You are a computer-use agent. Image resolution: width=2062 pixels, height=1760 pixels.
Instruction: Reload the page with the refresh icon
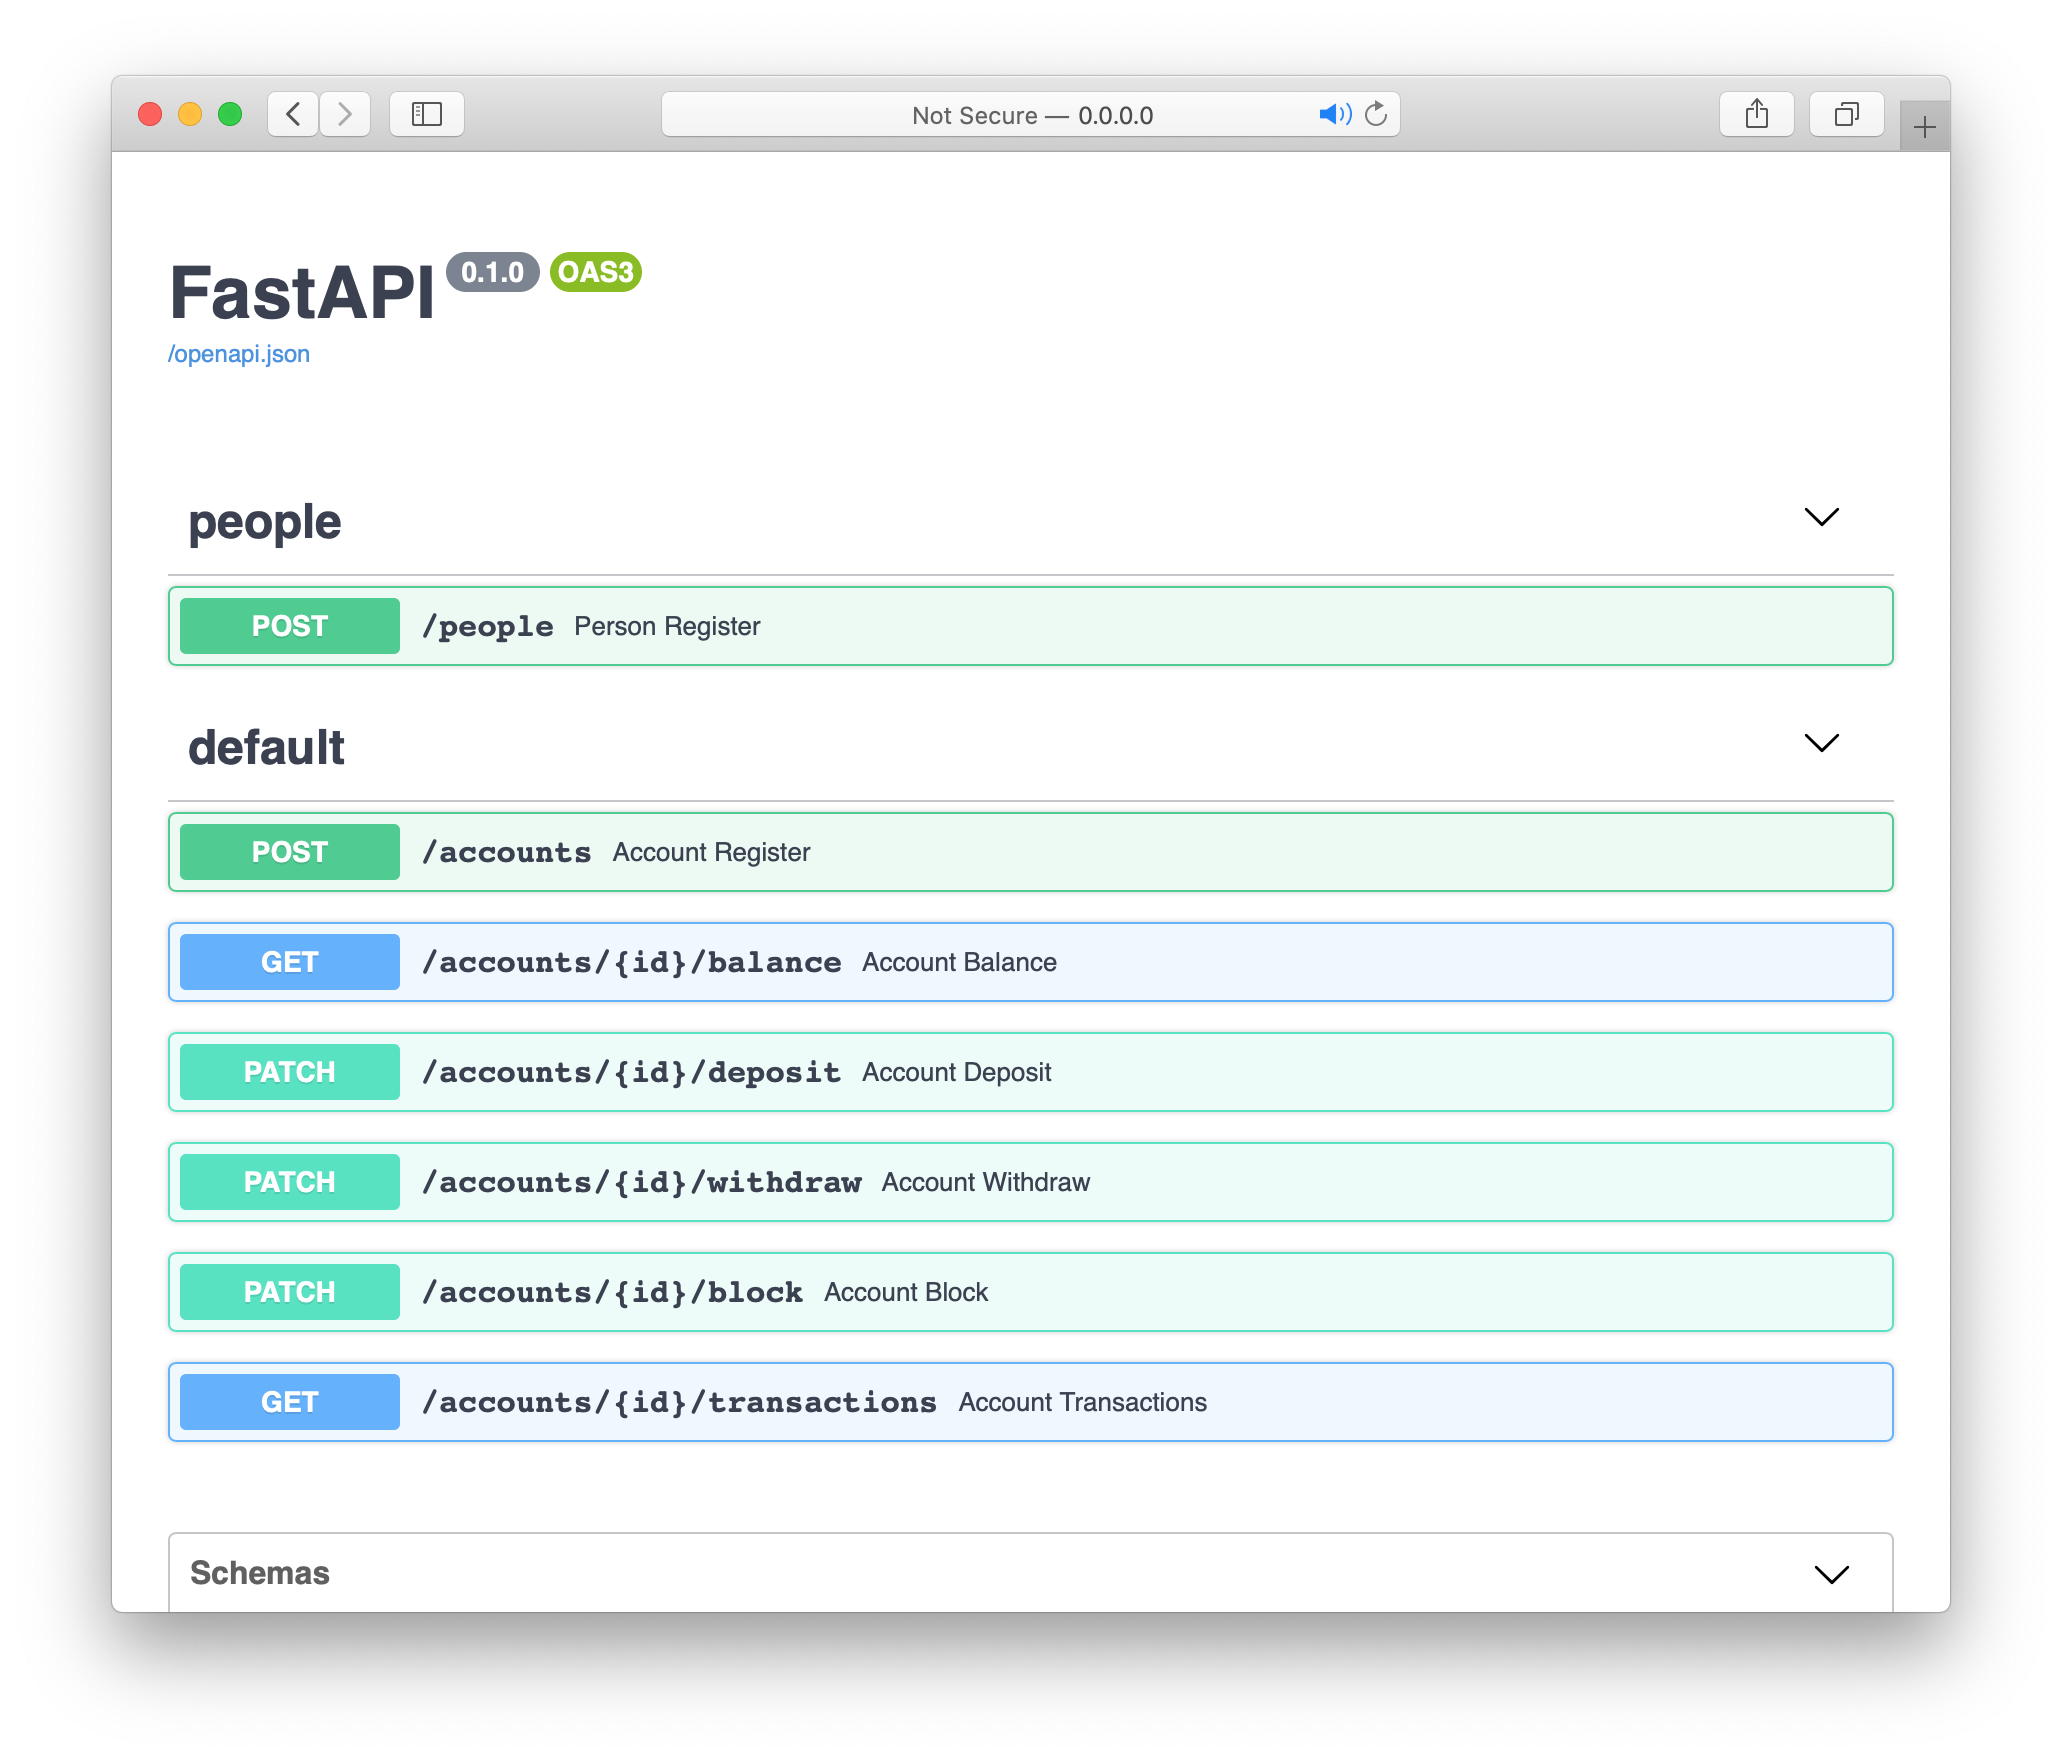tap(1377, 114)
